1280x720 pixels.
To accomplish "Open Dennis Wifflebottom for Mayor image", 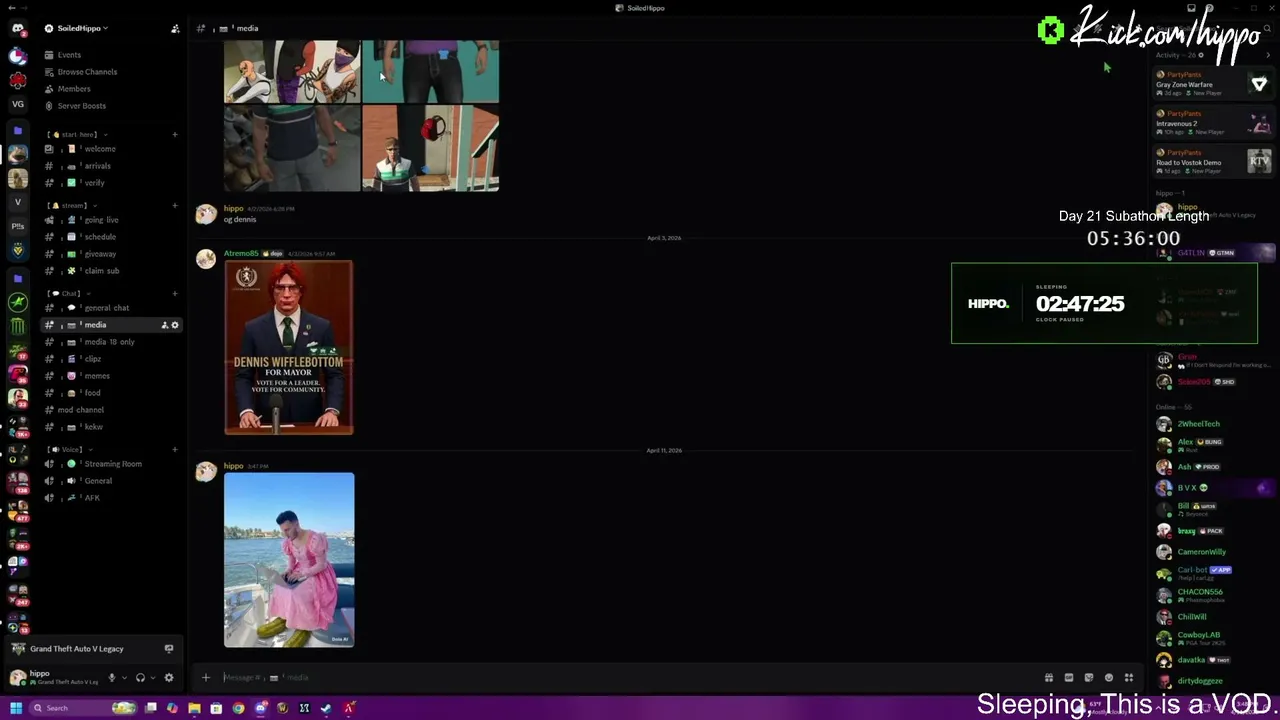I will pyautogui.click(x=289, y=348).
